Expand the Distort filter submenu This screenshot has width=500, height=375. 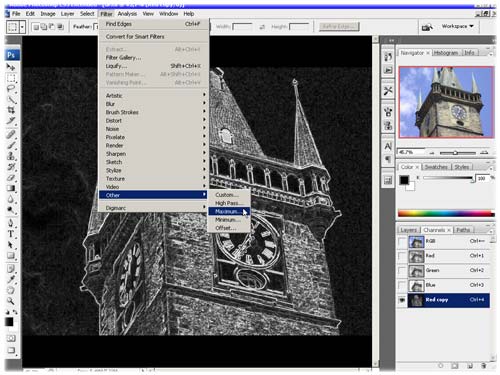coord(154,121)
